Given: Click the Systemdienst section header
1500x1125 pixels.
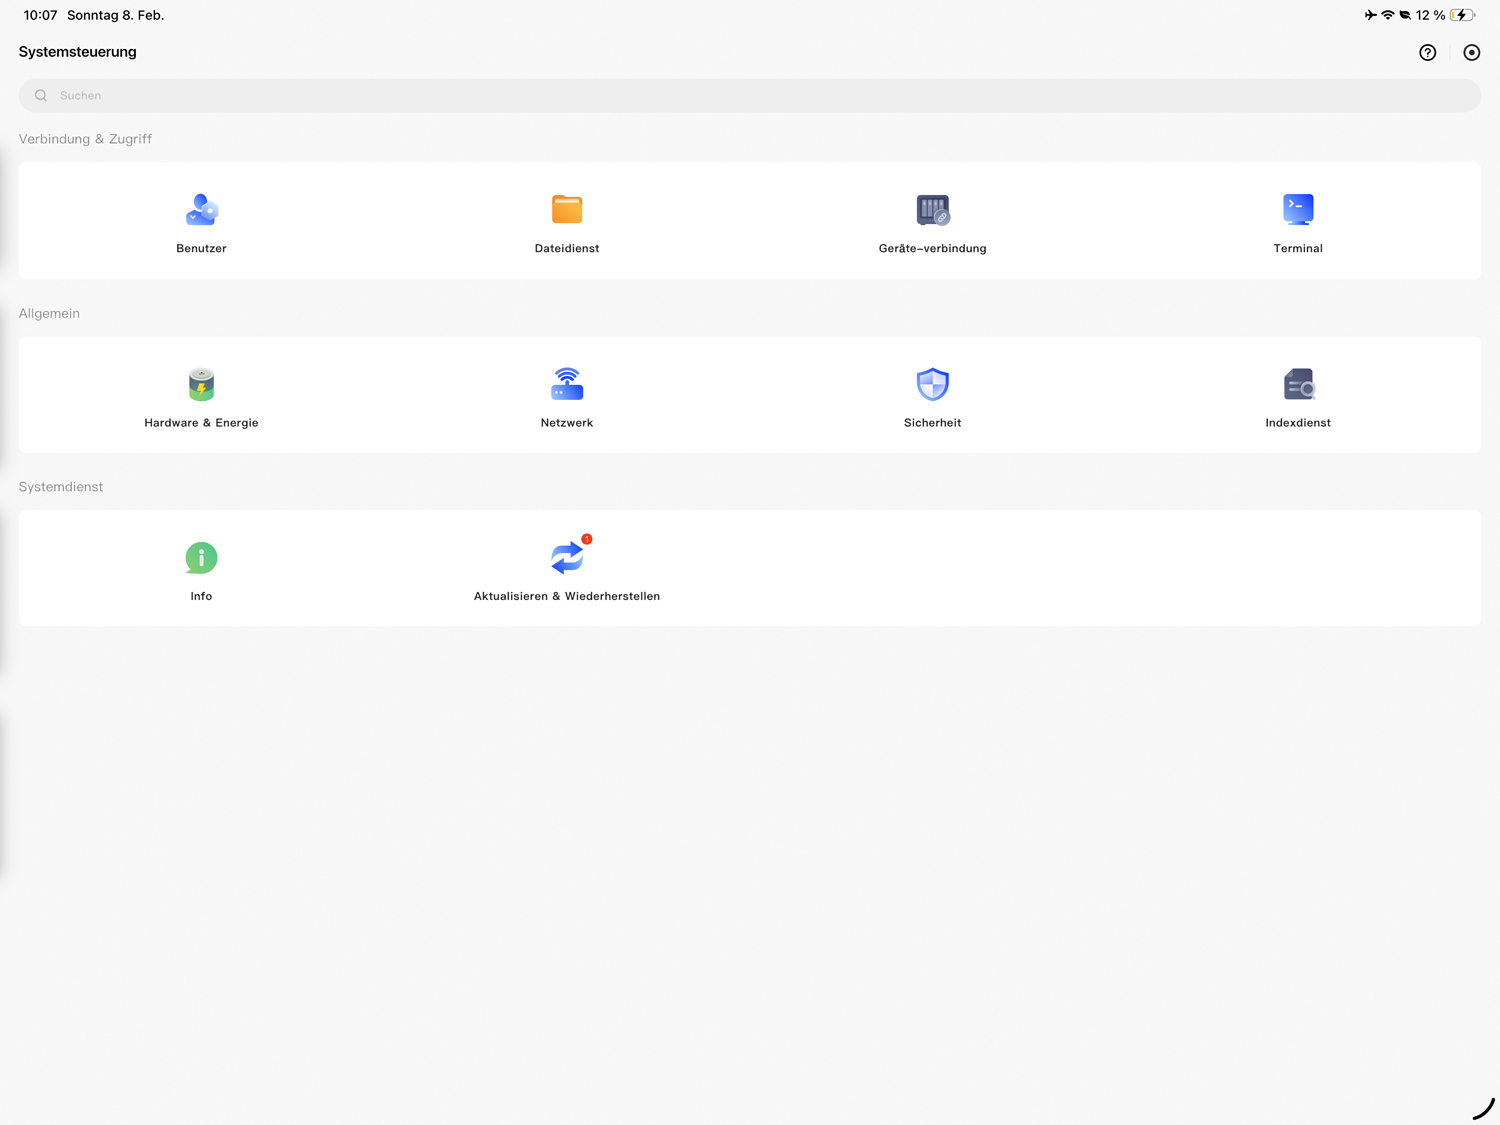Looking at the screenshot, I should coord(61,487).
